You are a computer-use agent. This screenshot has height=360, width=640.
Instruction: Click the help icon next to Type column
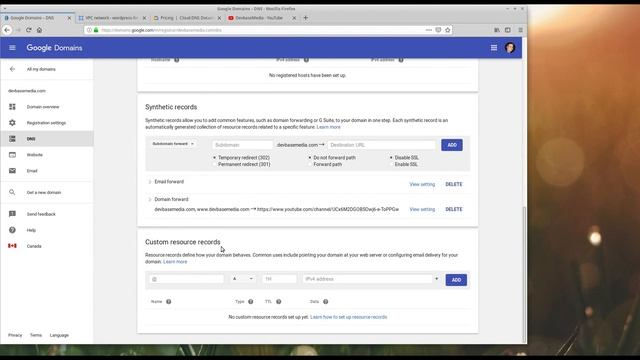pos(251,302)
